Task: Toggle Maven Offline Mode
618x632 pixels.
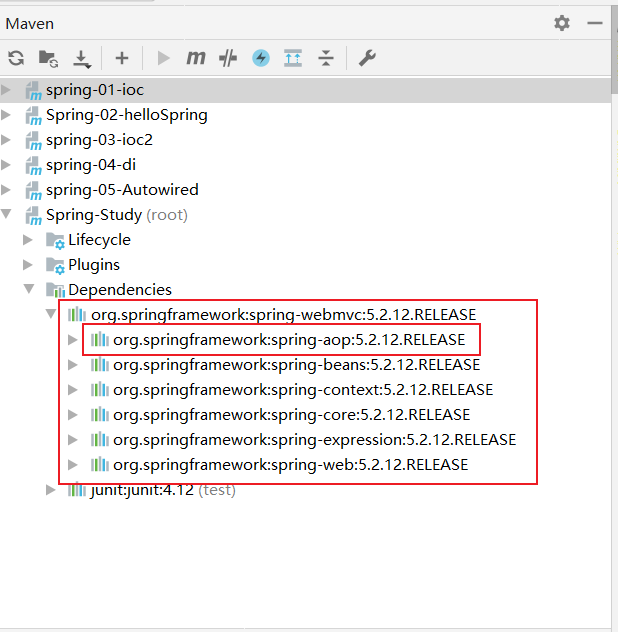Action: tap(228, 58)
